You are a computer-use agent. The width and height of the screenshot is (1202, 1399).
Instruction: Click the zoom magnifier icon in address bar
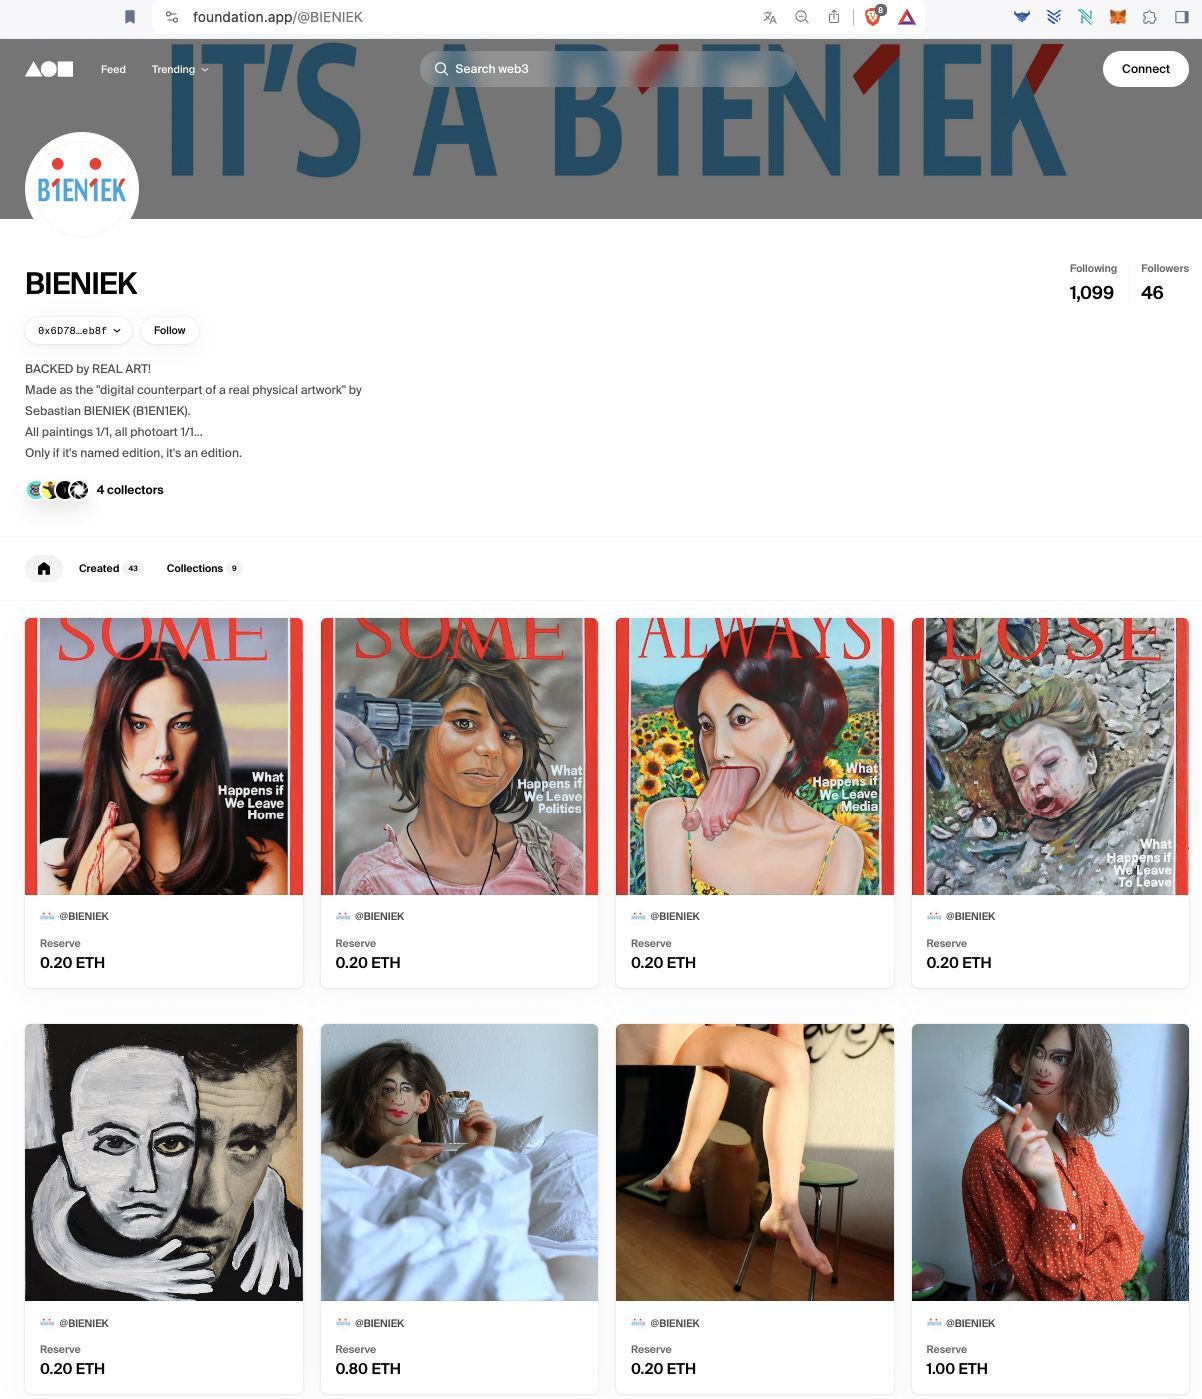point(802,17)
